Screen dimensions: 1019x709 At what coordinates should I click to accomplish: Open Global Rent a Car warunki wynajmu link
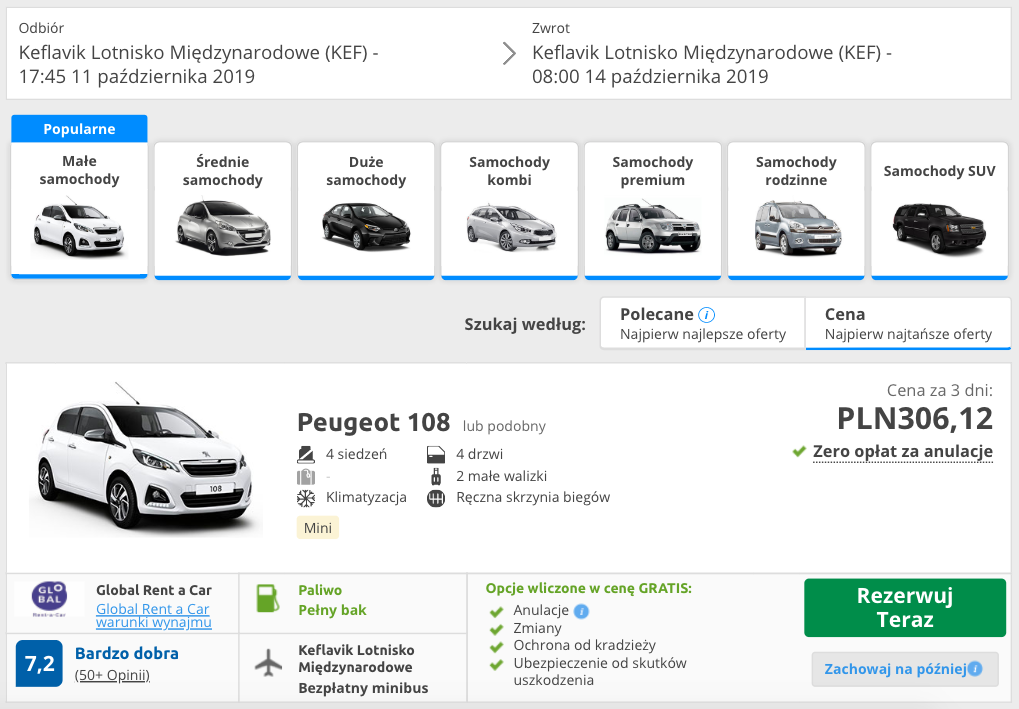click(x=154, y=615)
